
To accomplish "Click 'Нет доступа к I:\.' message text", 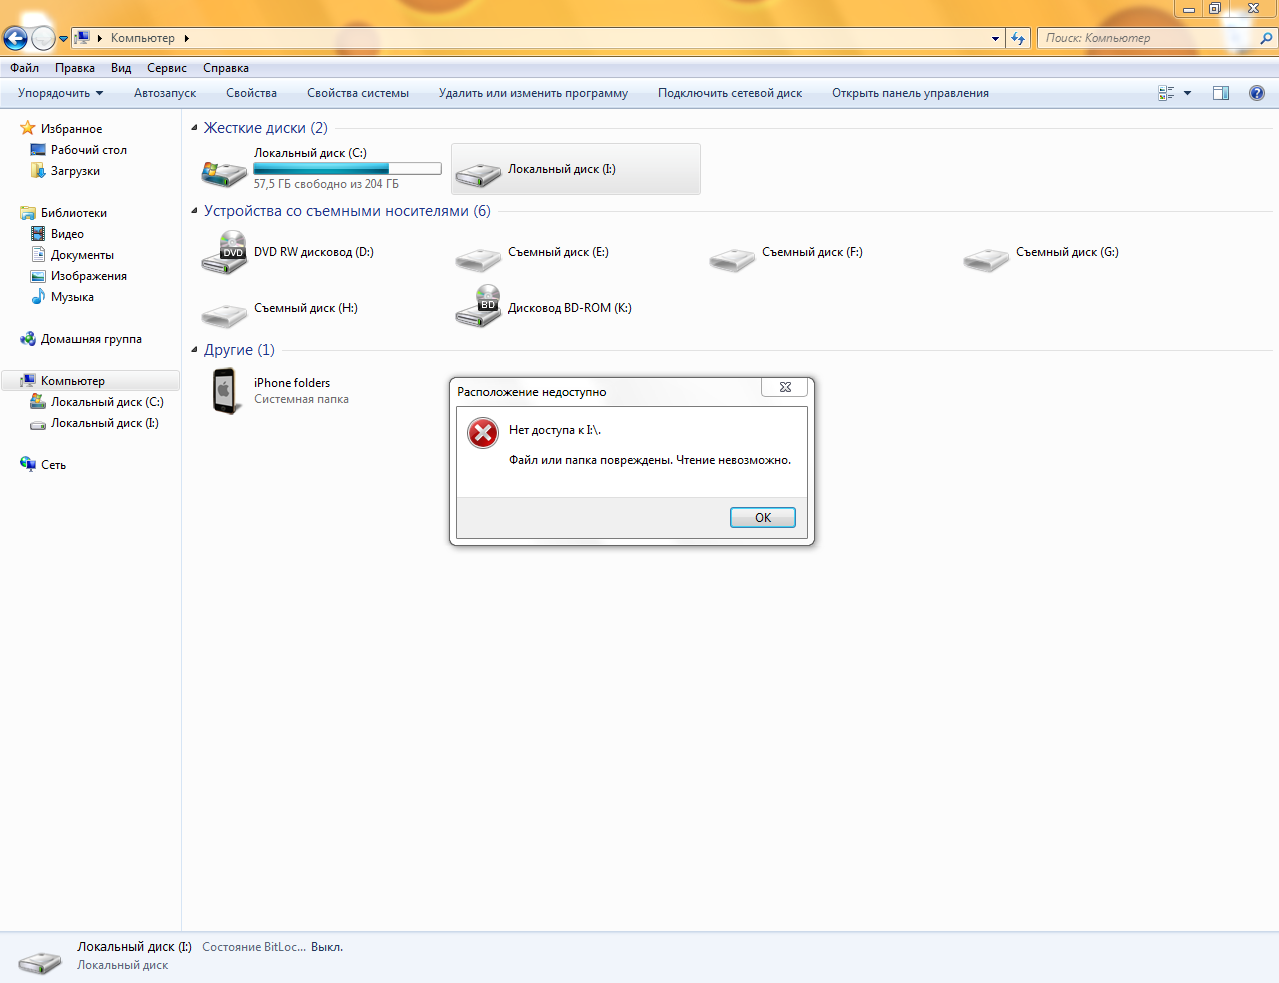I will coord(555,430).
